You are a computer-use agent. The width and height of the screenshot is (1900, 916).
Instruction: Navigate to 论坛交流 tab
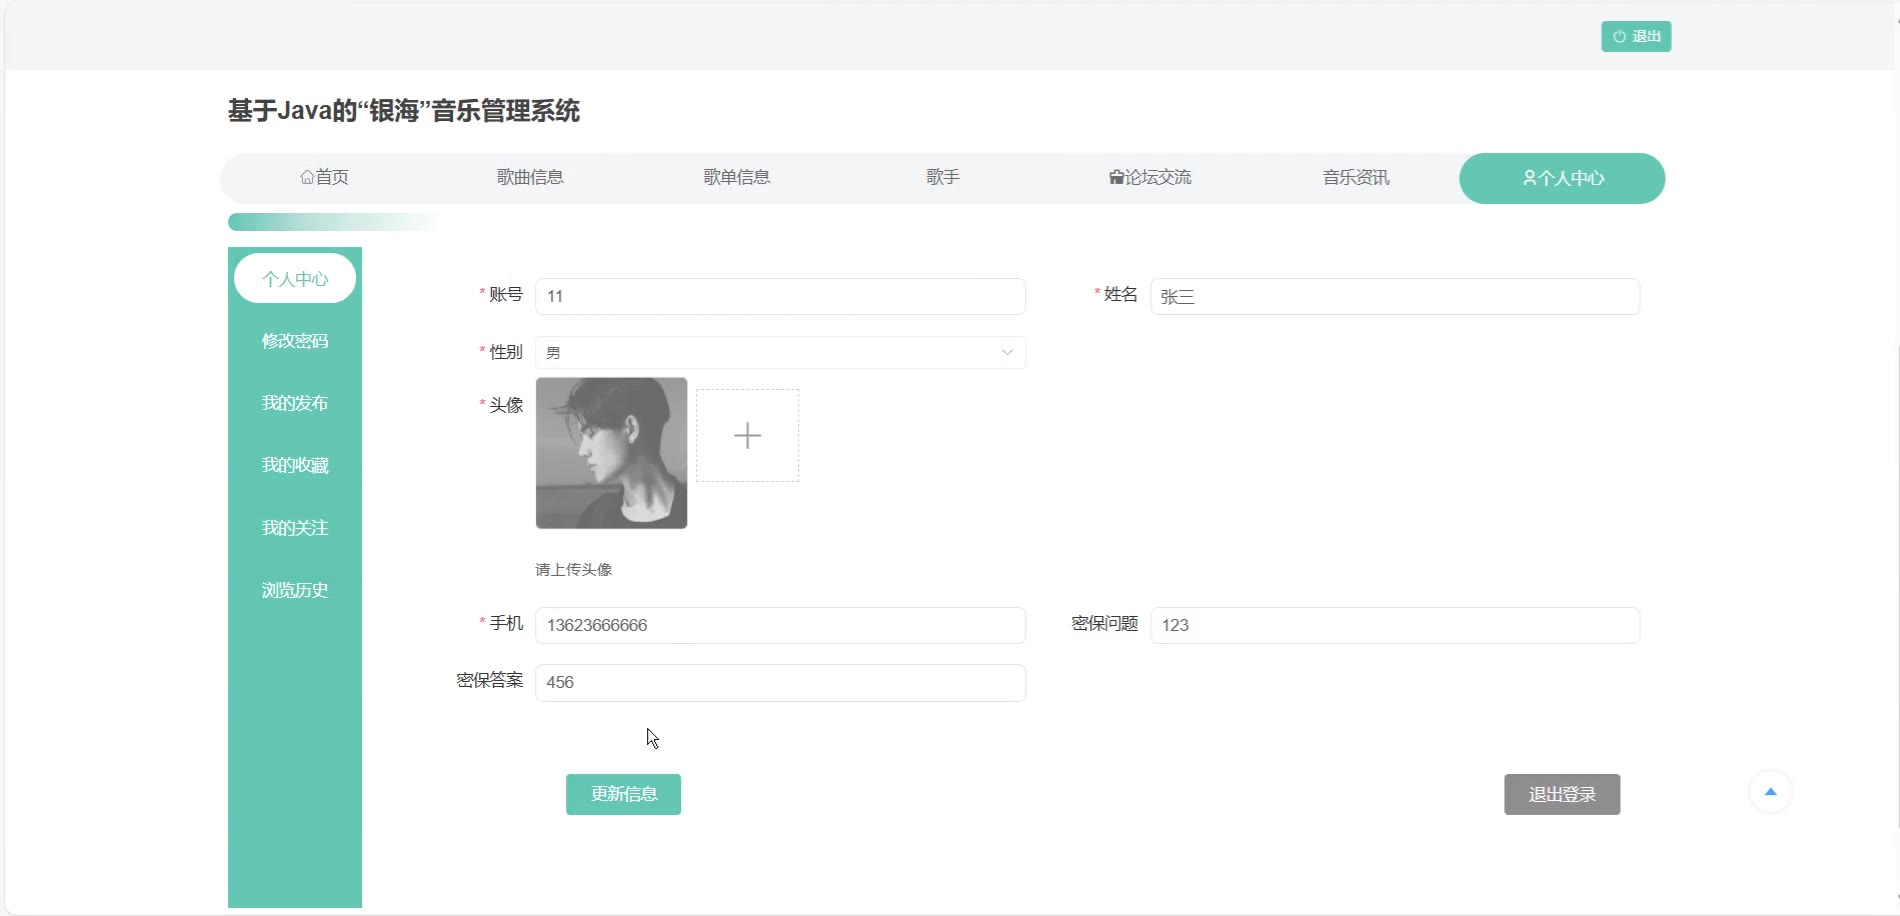[1149, 178]
